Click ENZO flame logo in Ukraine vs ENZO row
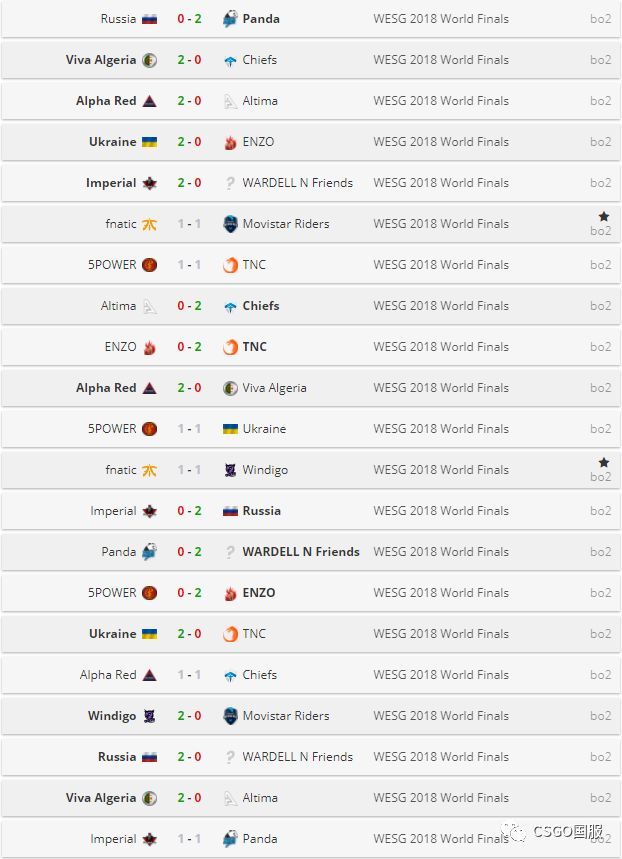This screenshot has width=622, height=859. click(x=230, y=142)
